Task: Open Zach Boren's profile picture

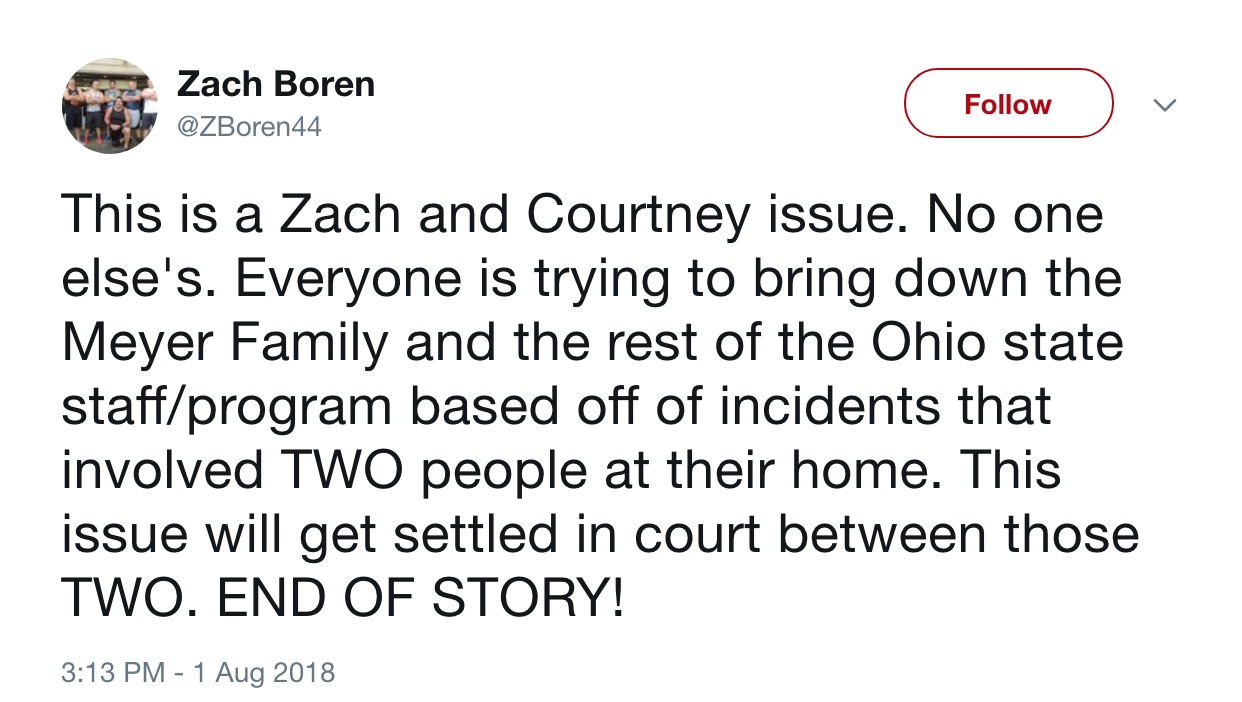Action: pyautogui.click(x=110, y=105)
